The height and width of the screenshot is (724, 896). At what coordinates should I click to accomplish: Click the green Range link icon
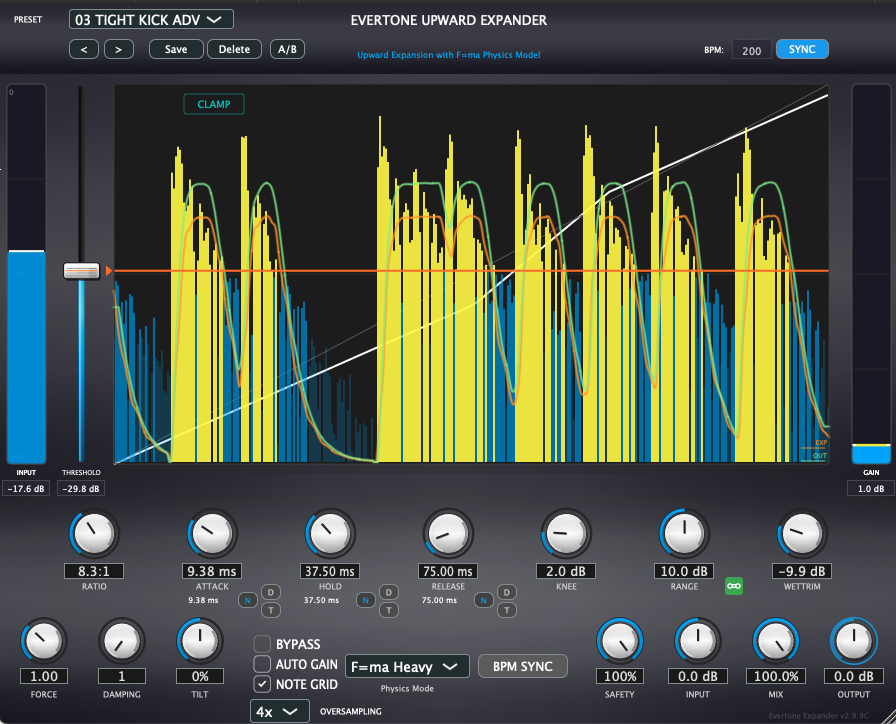[735, 586]
